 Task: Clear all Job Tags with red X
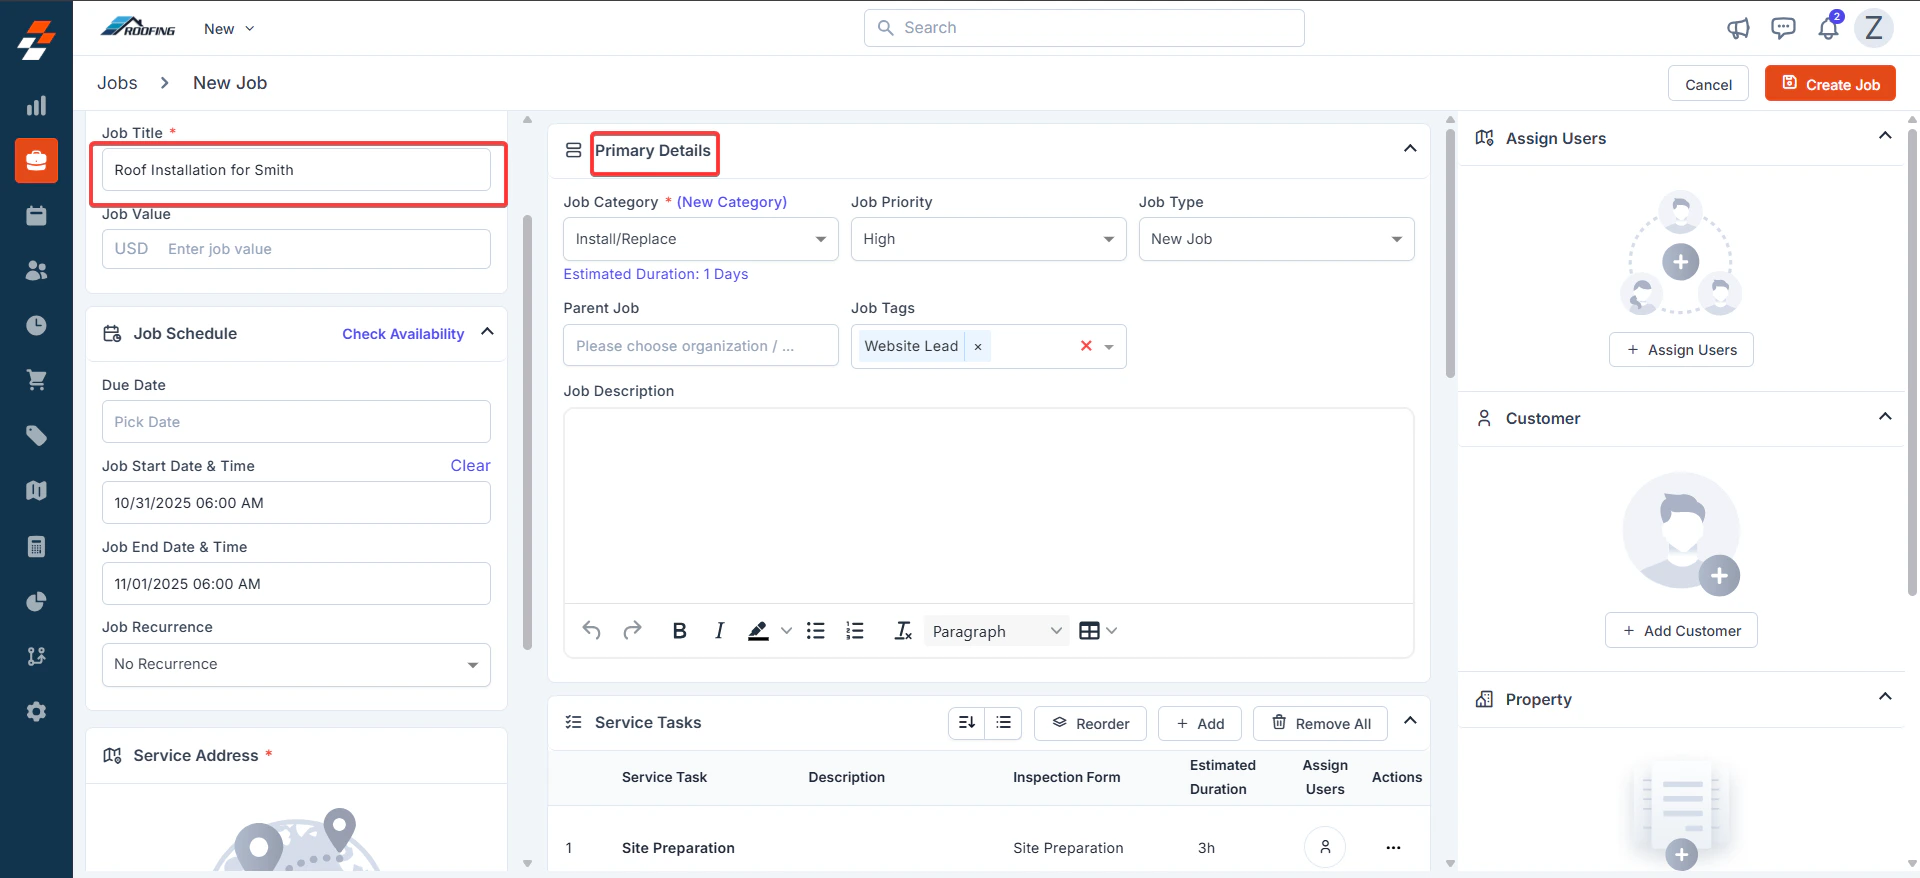point(1086,346)
